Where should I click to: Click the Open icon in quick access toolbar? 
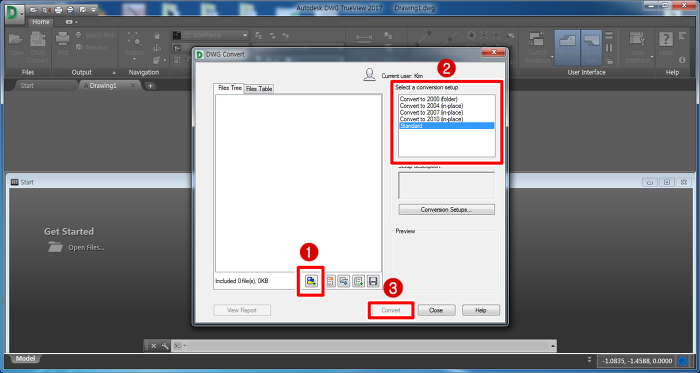(x=34, y=9)
